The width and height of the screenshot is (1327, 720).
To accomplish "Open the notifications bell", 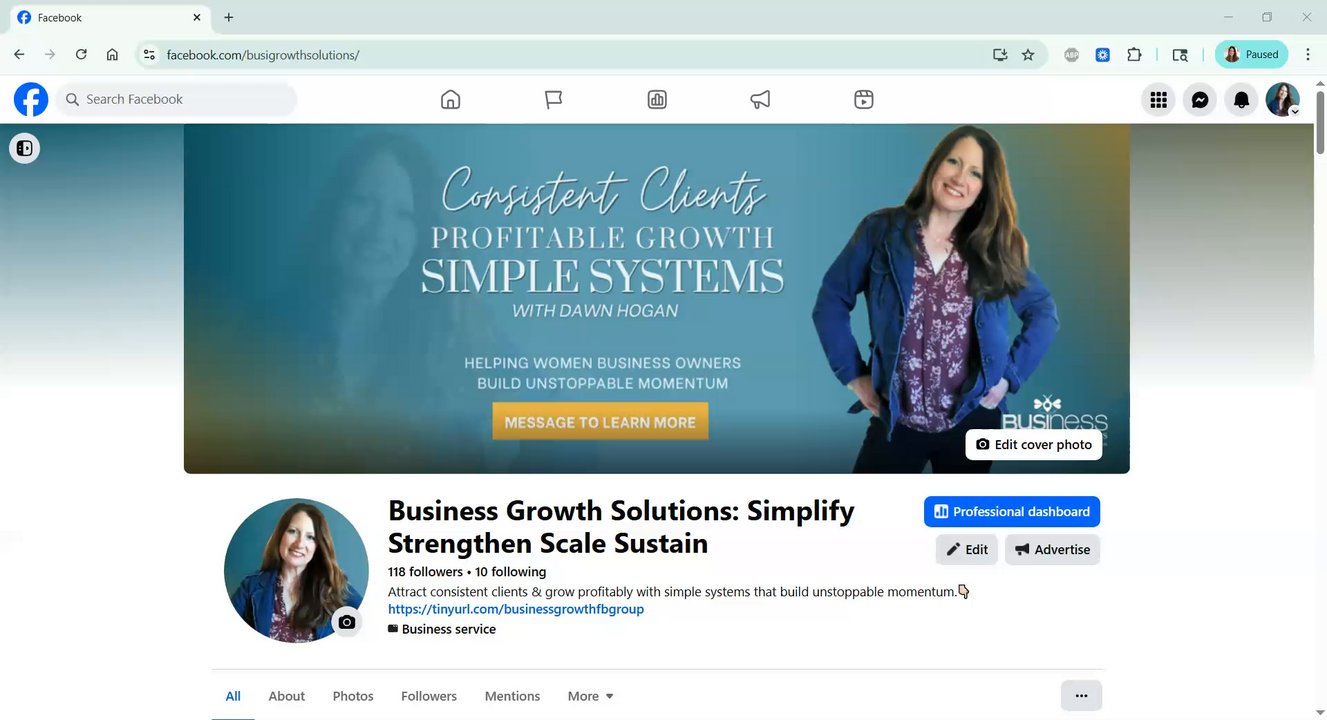I will click(x=1241, y=99).
